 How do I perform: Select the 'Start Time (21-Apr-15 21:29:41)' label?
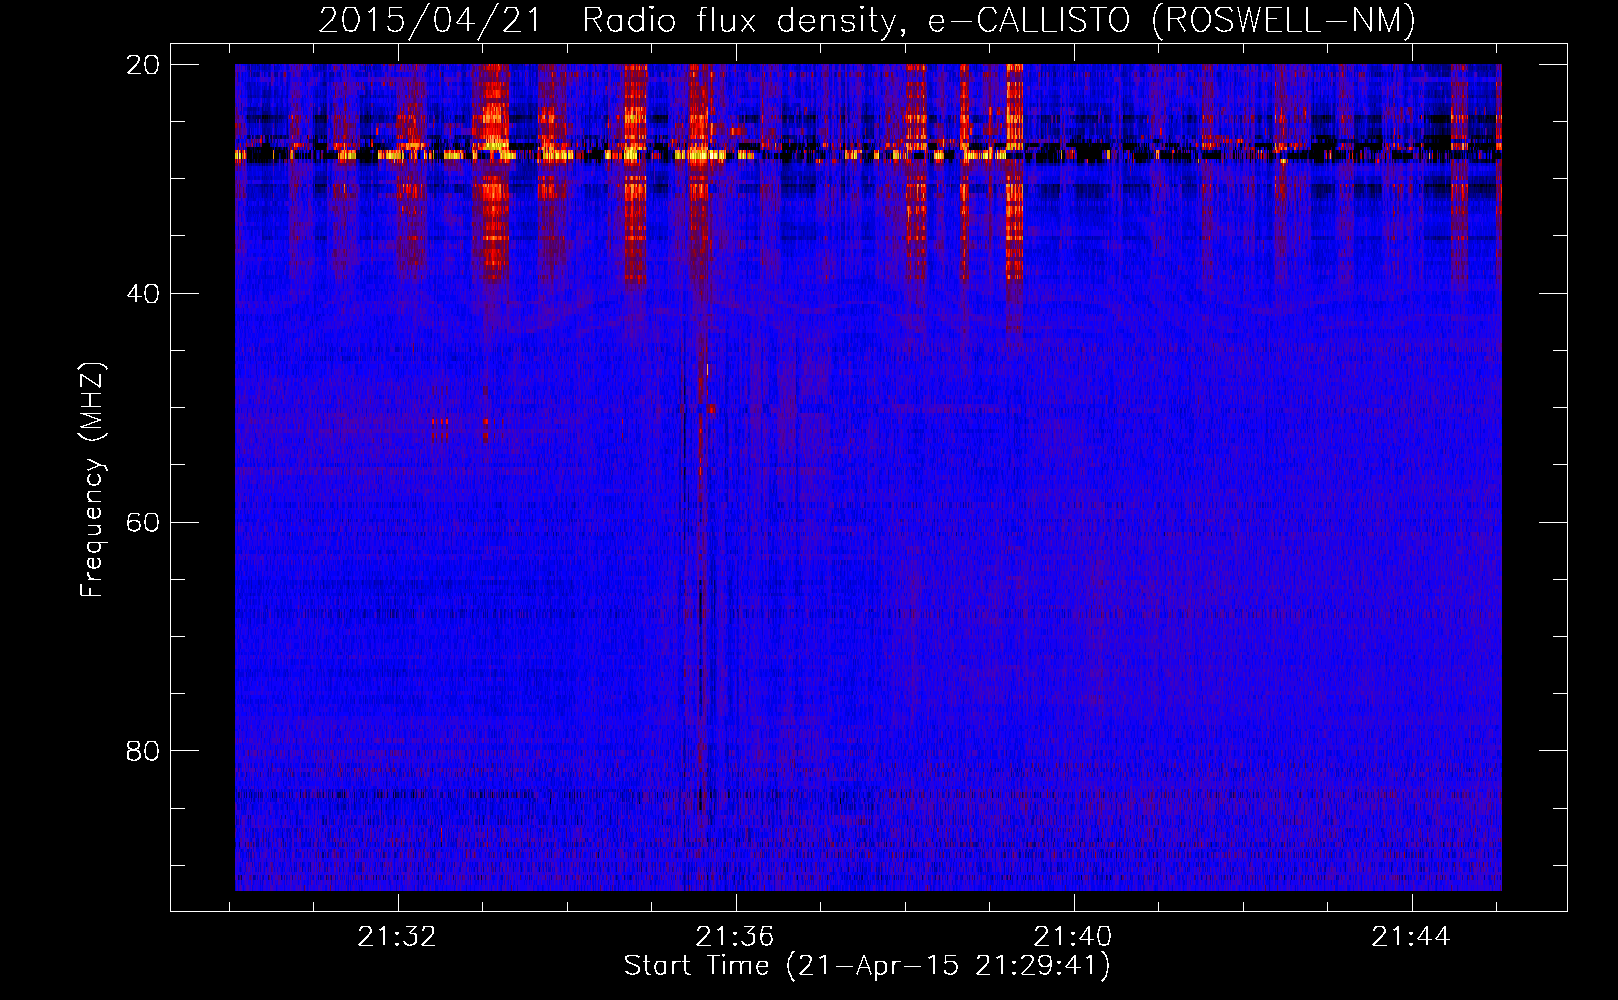[867, 966]
